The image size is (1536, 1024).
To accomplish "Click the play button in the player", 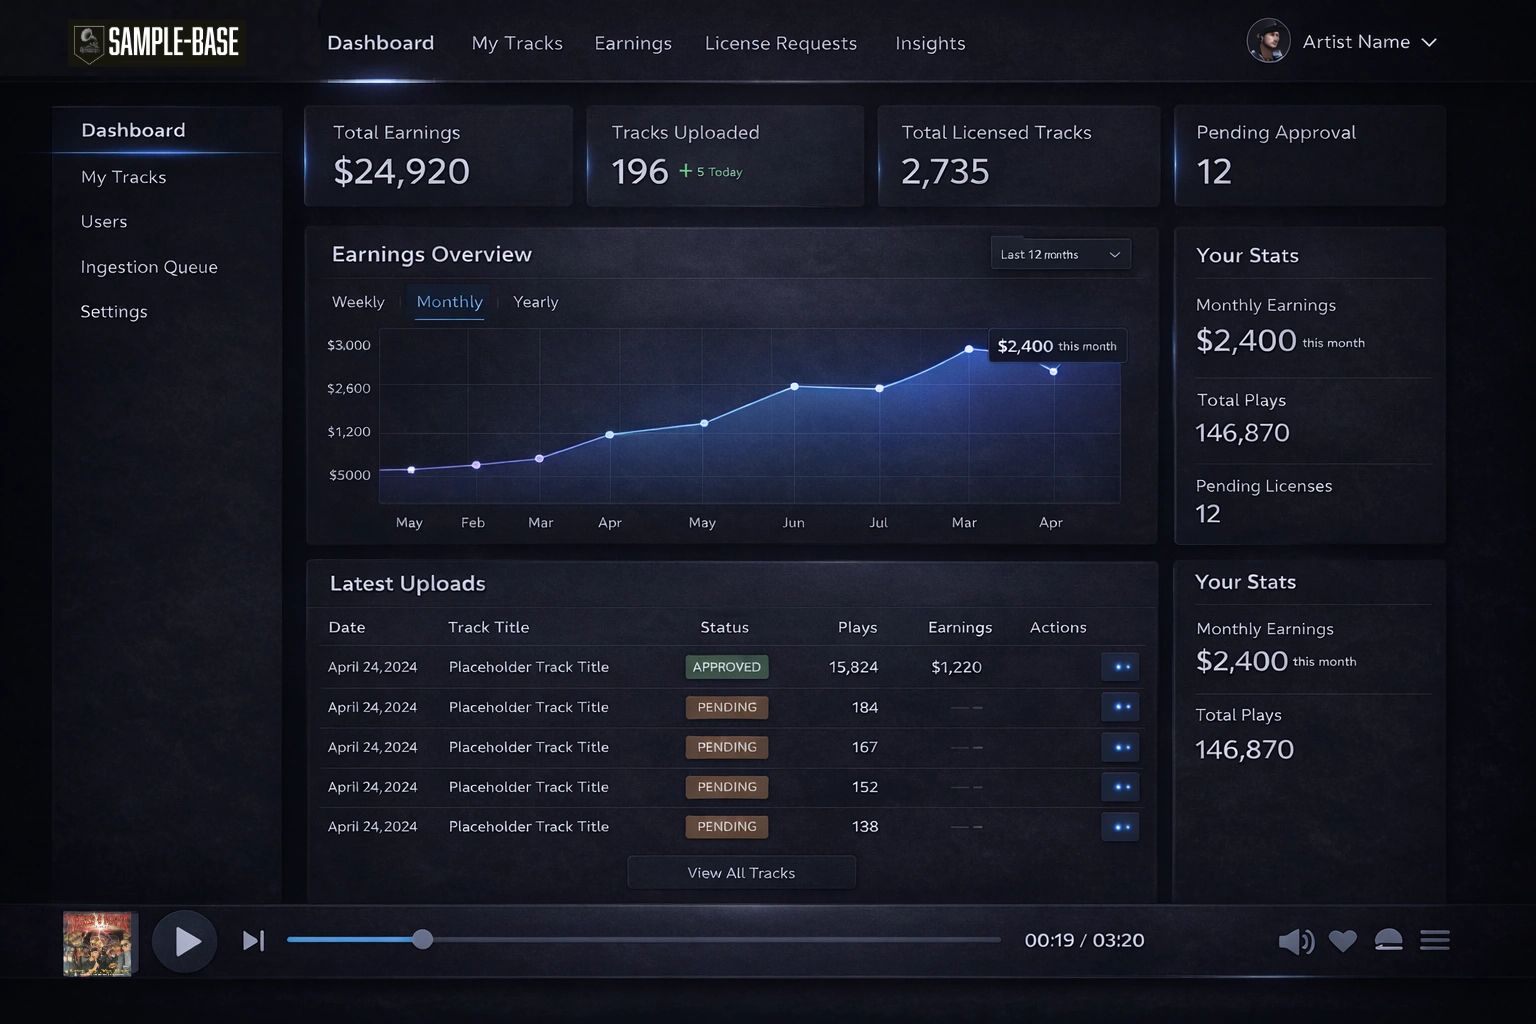I will (x=185, y=941).
